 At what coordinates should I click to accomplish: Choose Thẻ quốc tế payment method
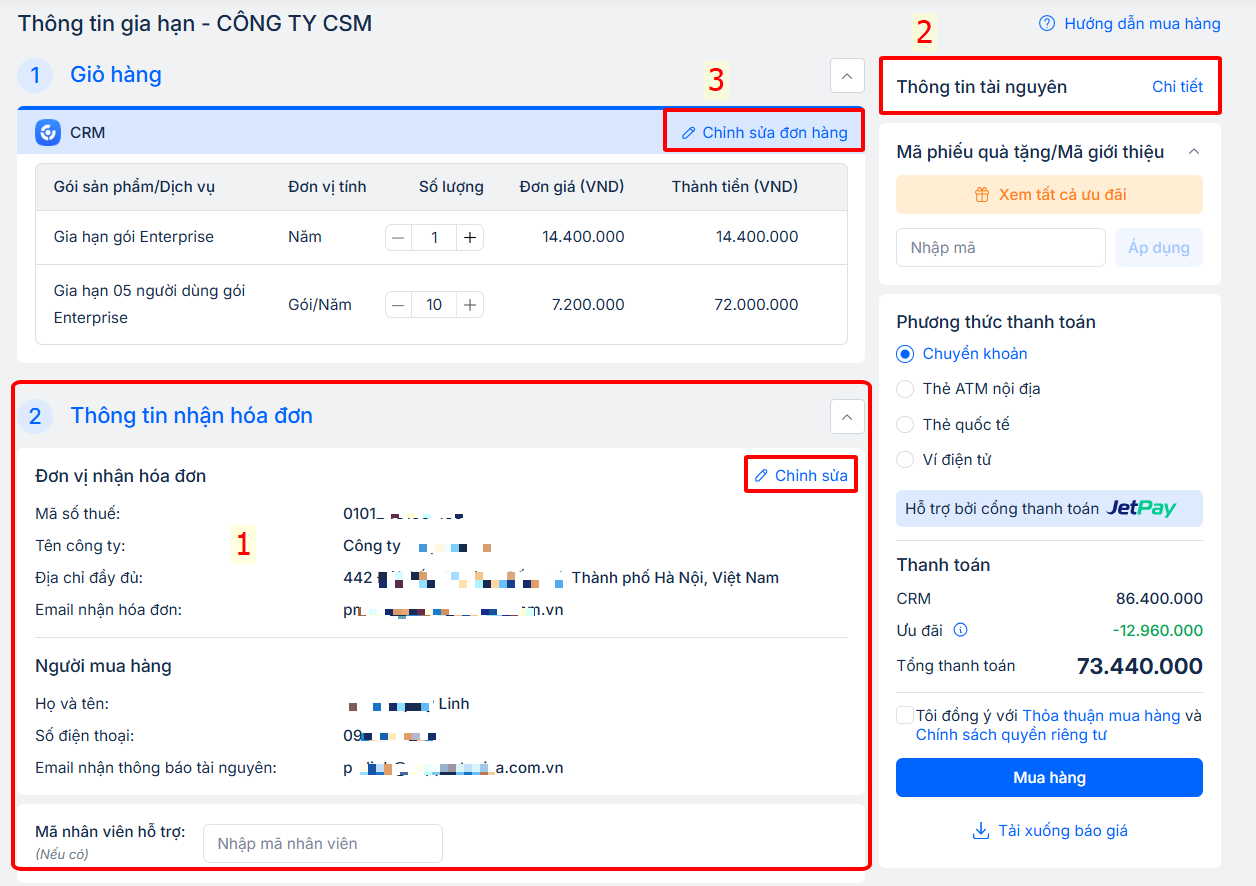pos(905,425)
